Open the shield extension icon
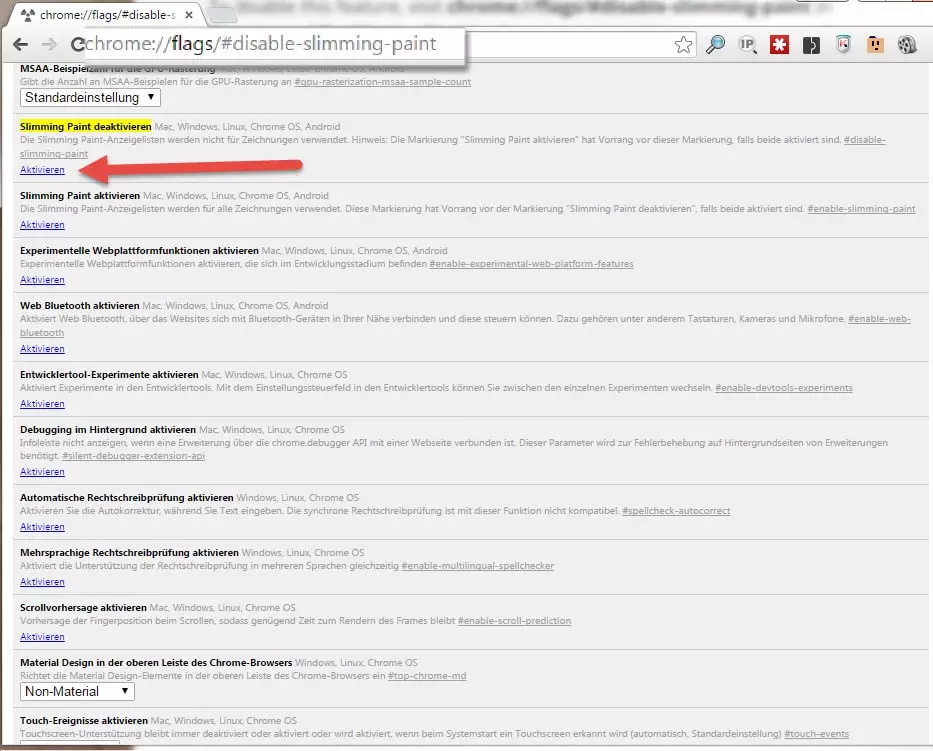933x751 pixels. (x=843, y=45)
